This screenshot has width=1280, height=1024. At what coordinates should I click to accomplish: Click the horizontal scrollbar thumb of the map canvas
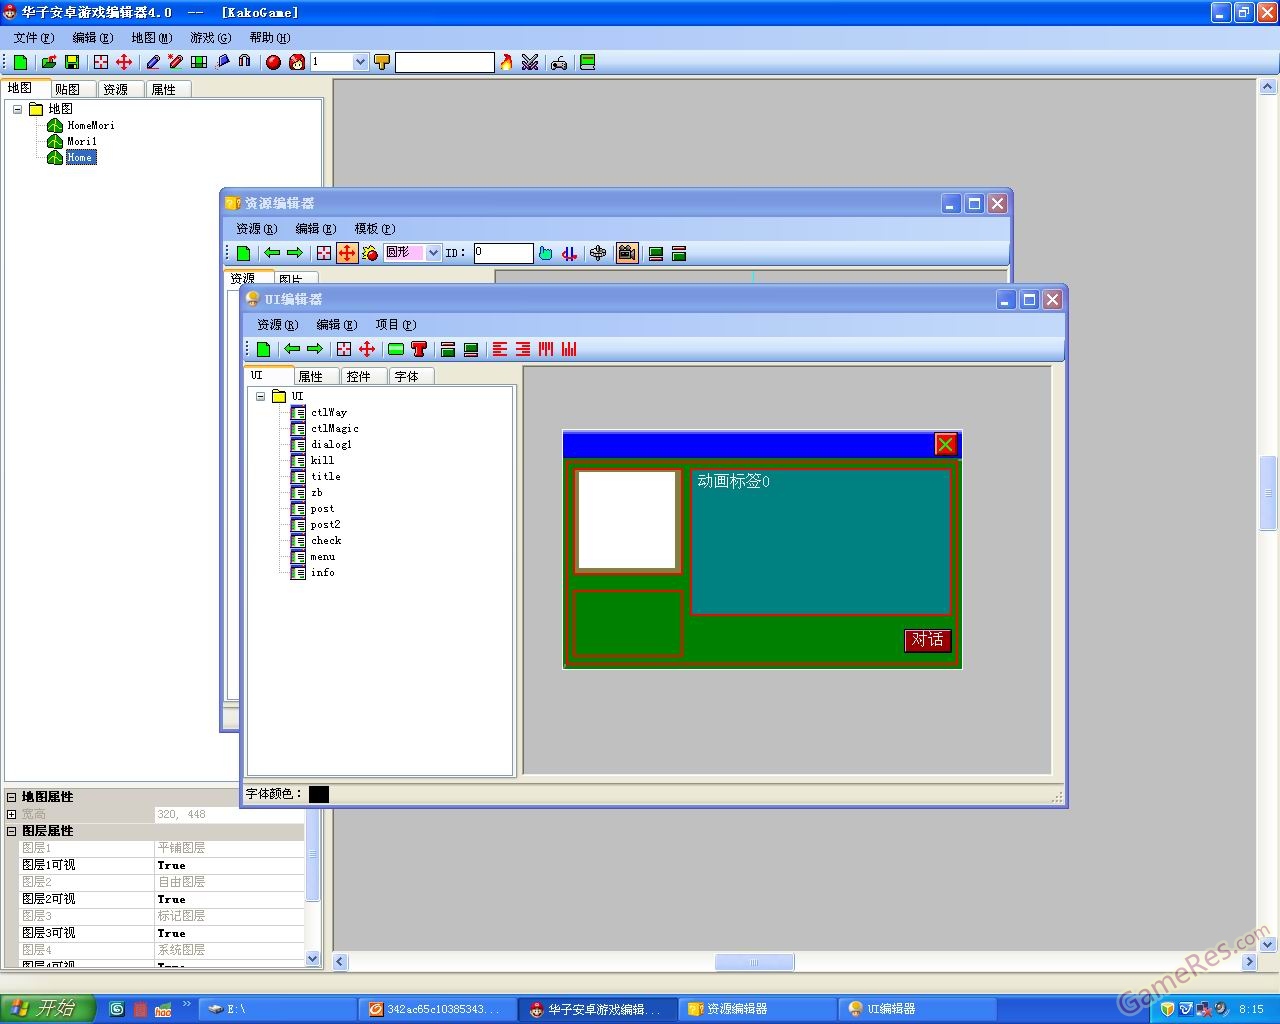pos(754,962)
